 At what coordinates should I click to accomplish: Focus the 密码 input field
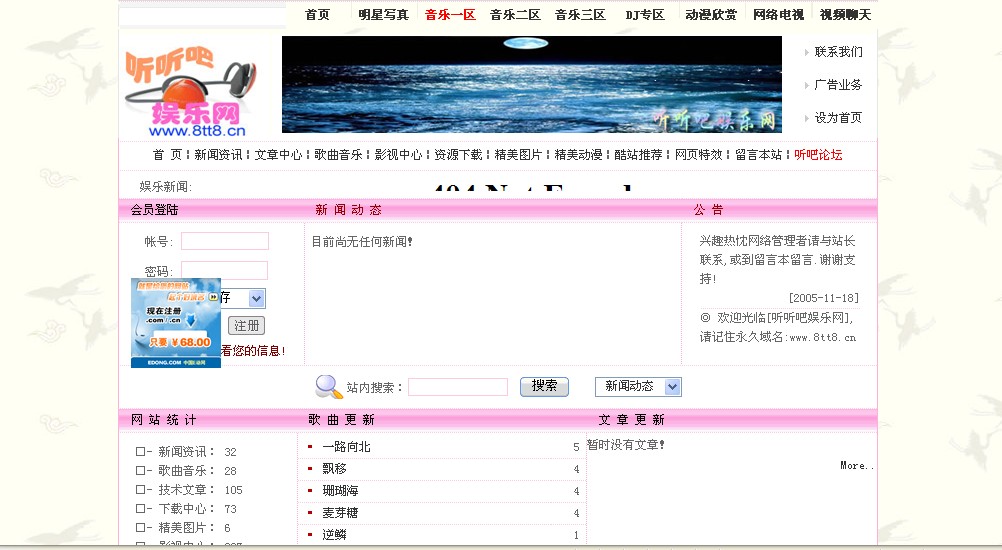tap(224, 270)
